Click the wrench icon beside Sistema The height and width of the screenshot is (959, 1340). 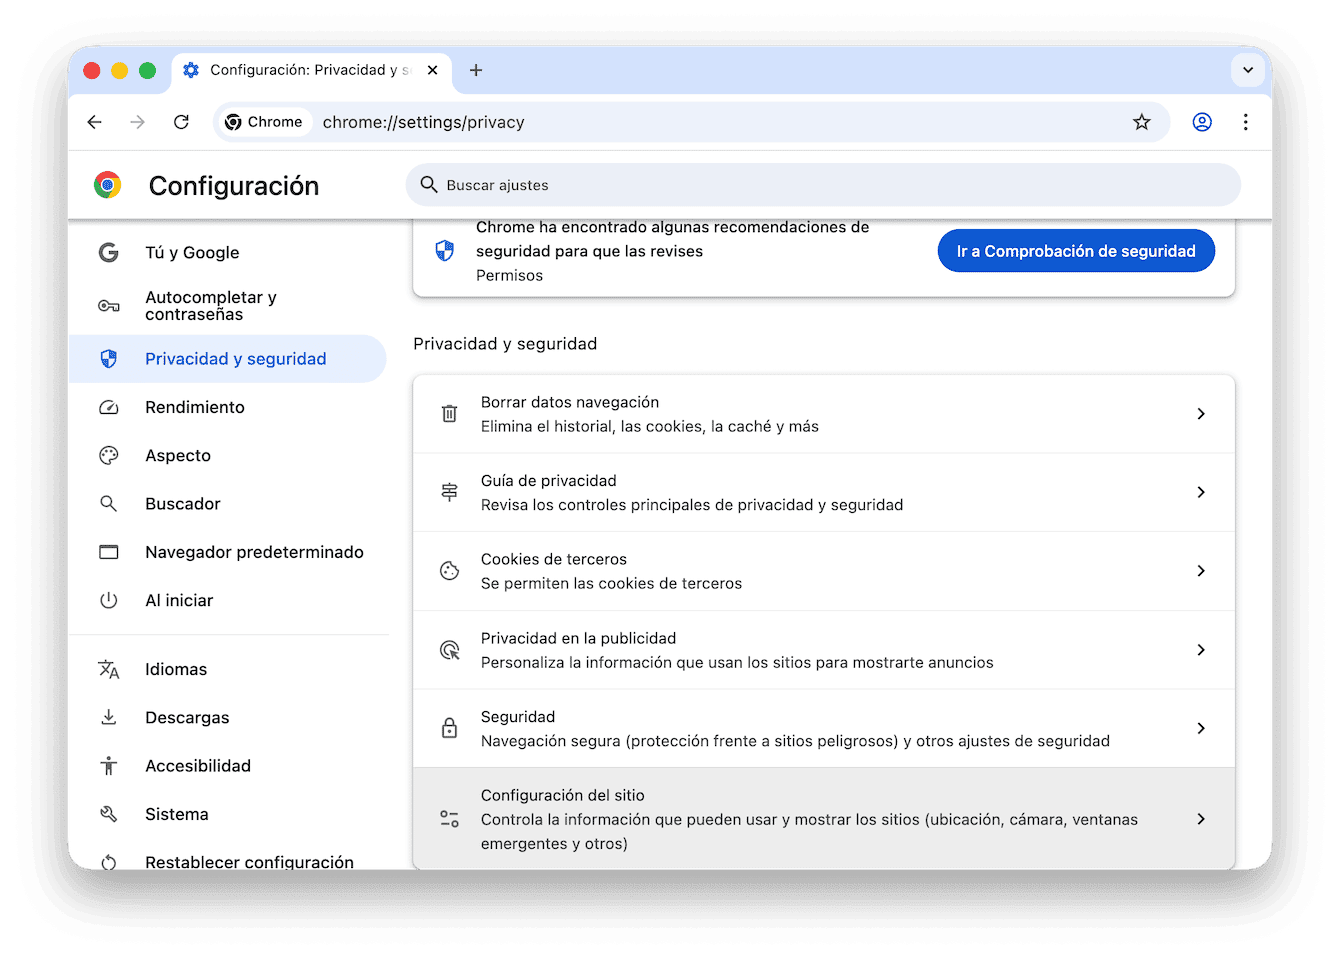tap(108, 814)
